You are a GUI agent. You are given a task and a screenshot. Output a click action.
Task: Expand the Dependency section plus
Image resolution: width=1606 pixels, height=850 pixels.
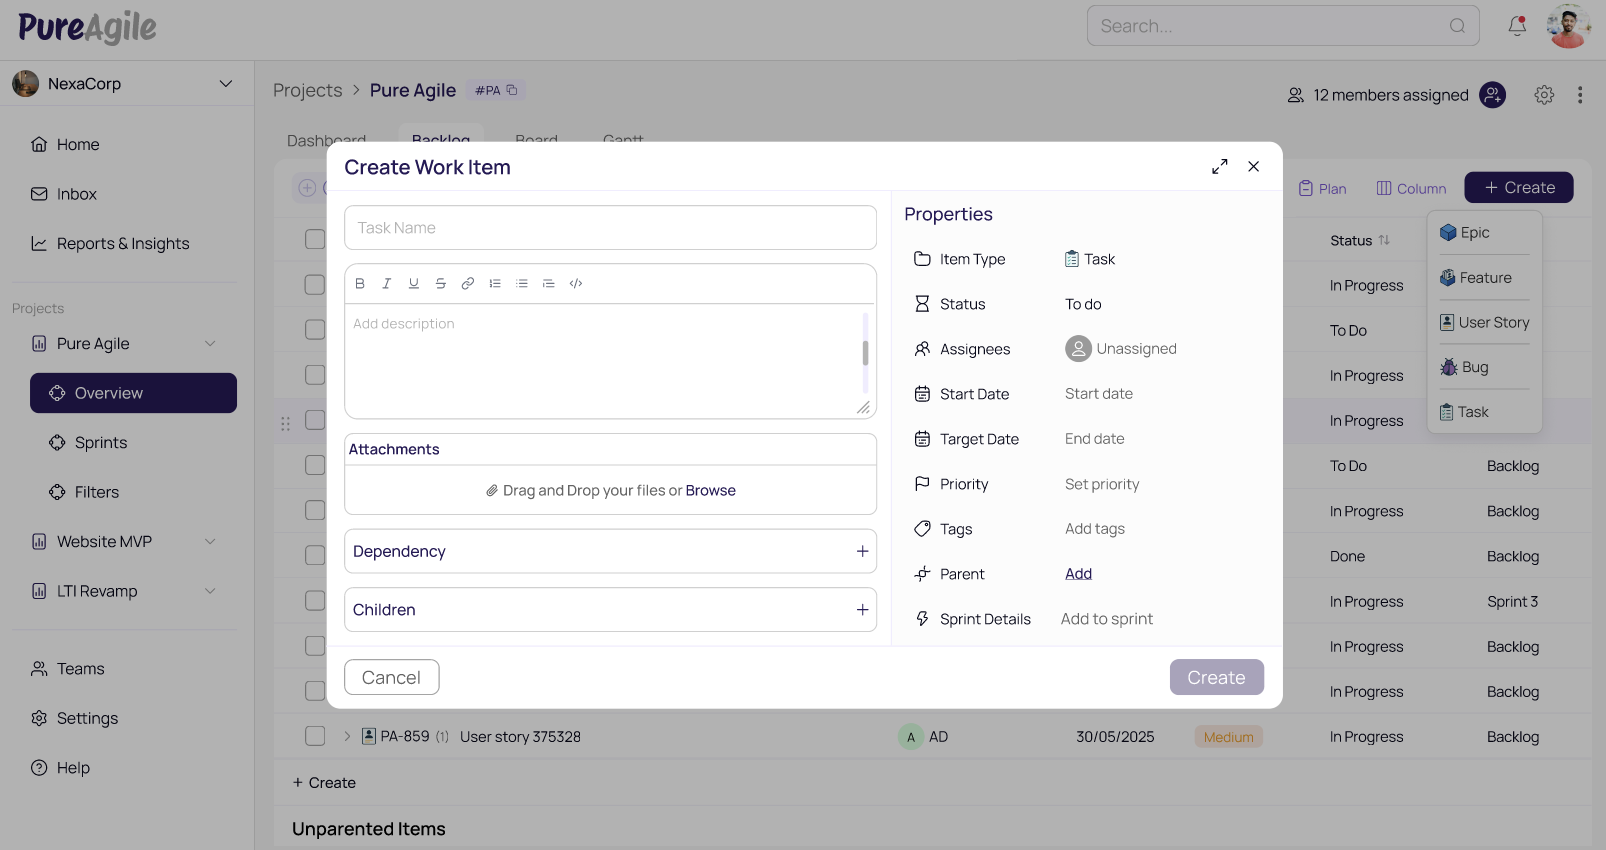tap(862, 552)
